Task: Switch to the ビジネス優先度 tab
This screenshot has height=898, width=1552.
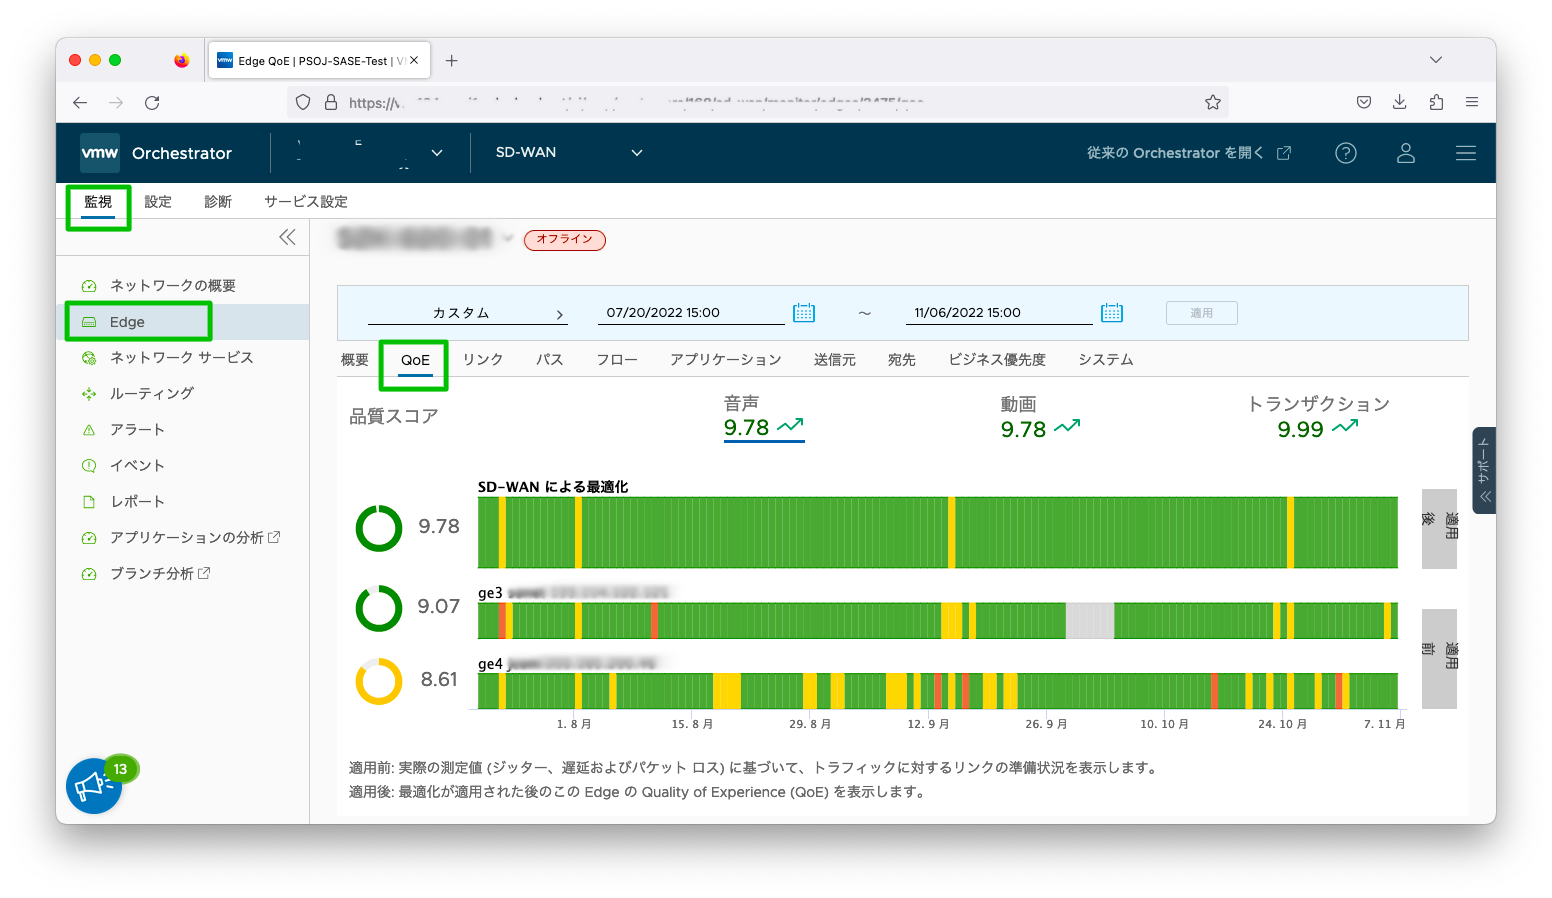Action: (x=997, y=360)
